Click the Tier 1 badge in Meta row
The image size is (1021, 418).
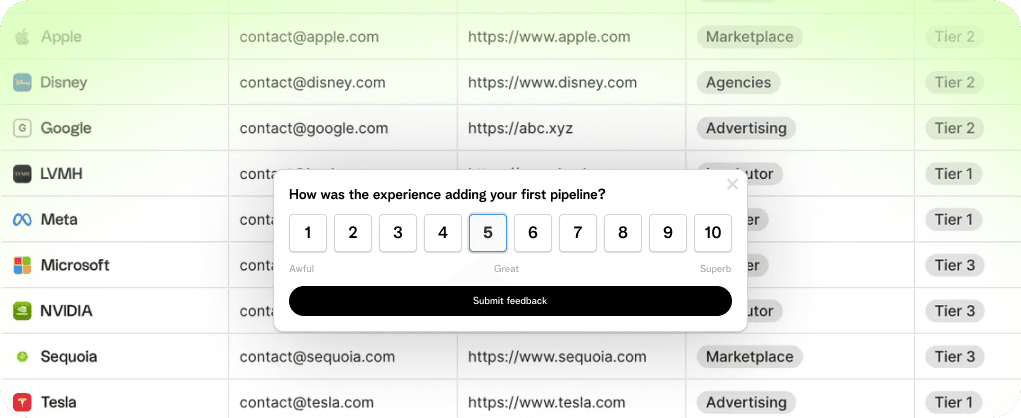coord(953,219)
